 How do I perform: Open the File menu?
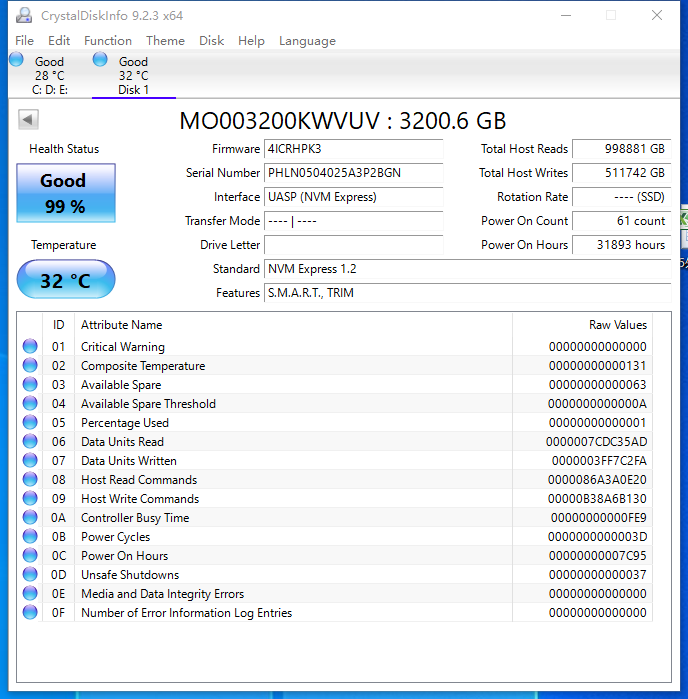tap(25, 41)
